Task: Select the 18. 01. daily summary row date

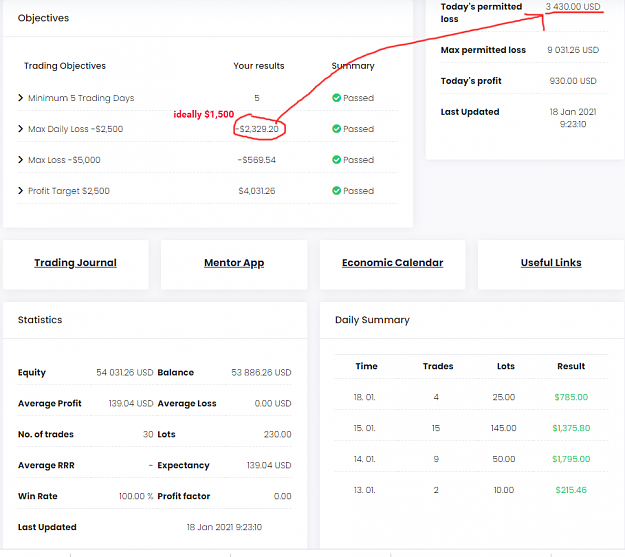Action: [364, 397]
